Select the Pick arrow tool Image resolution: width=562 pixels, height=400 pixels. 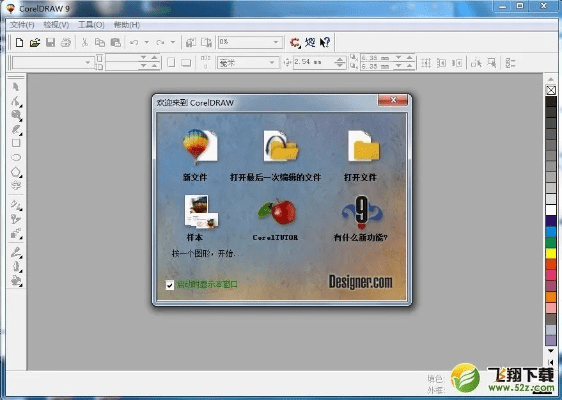coord(16,87)
